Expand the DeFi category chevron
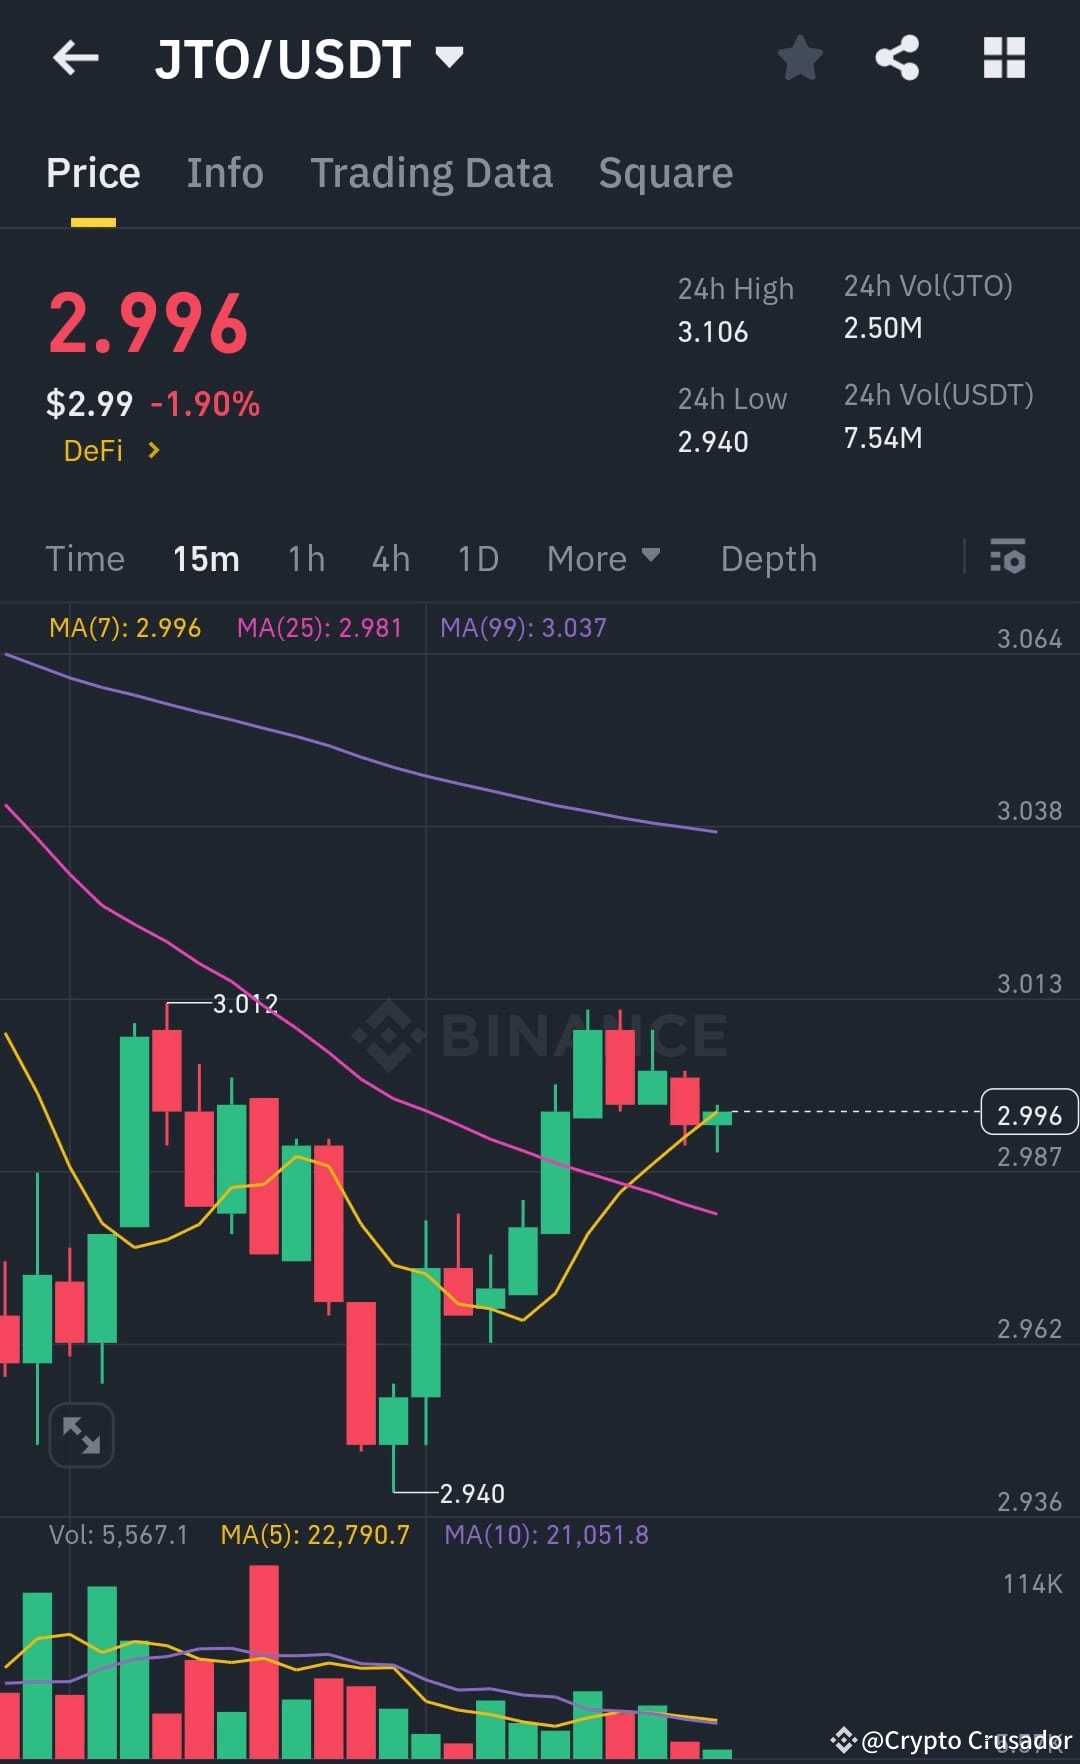This screenshot has height=1764, width=1080. 155,451
